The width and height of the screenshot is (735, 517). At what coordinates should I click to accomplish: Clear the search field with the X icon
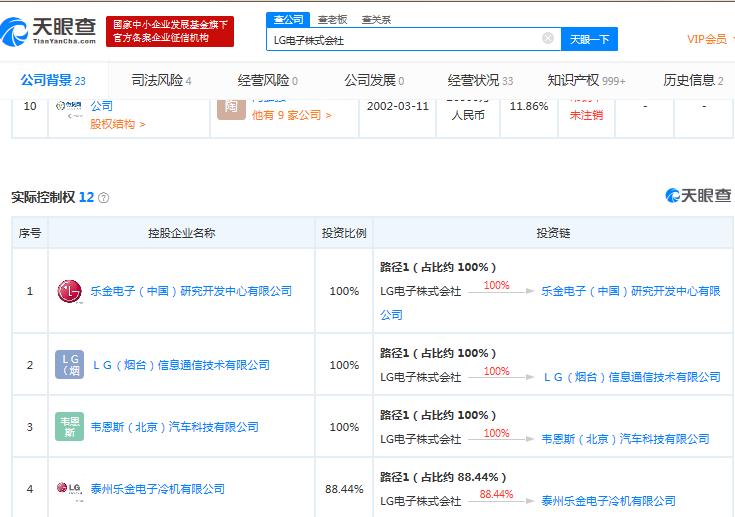pyautogui.click(x=548, y=38)
